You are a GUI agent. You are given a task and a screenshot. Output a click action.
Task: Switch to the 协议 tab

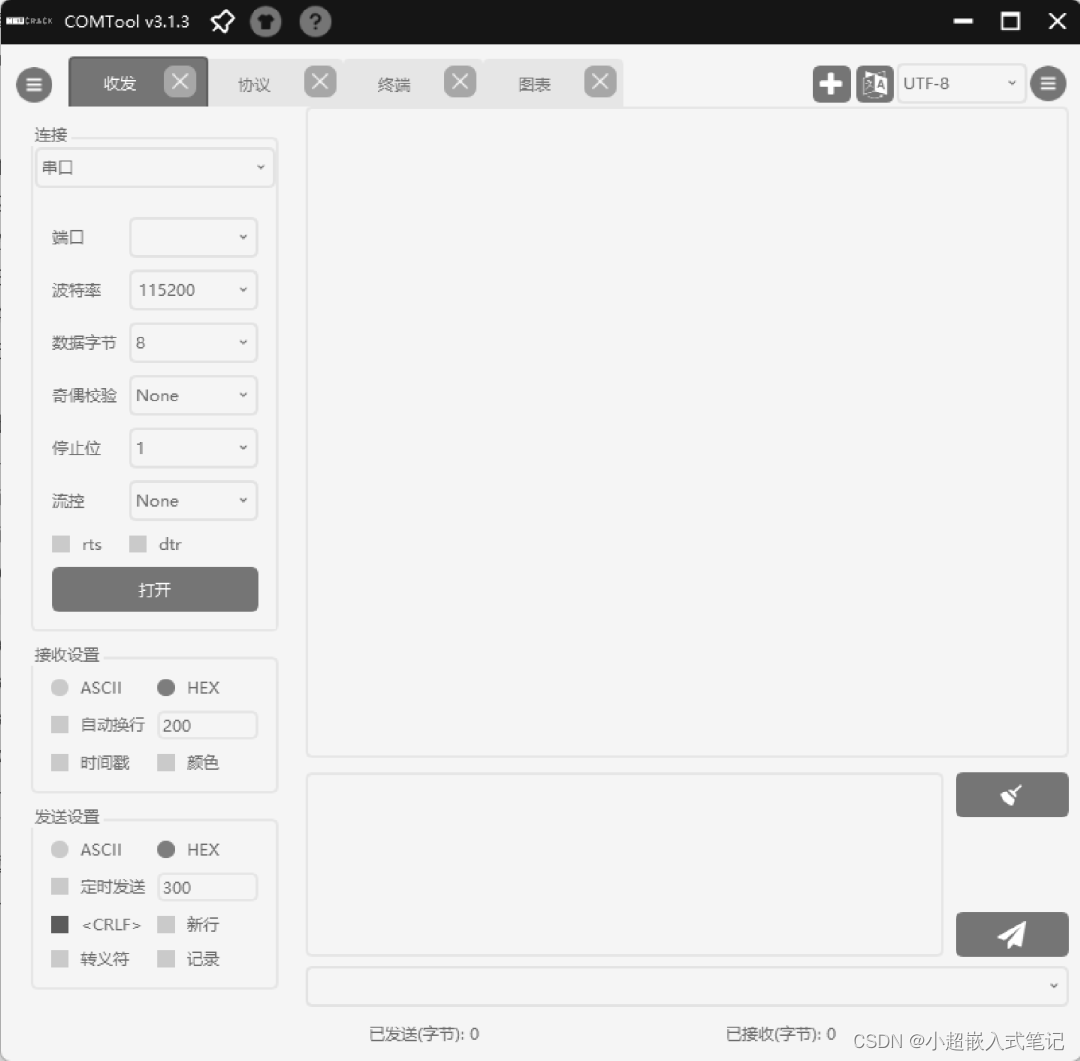point(252,84)
